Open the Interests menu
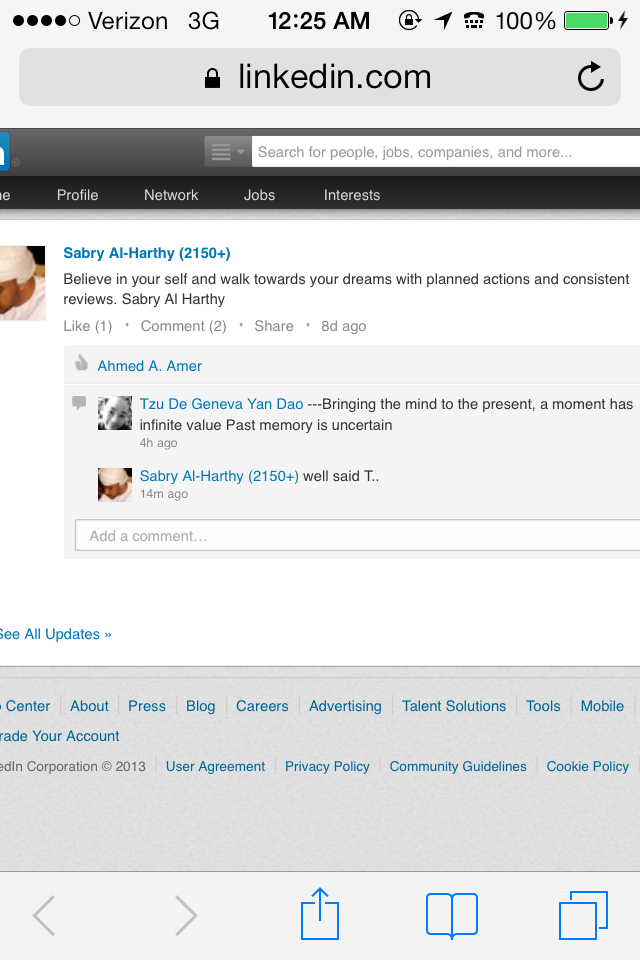This screenshot has width=640, height=960. pos(351,195)
